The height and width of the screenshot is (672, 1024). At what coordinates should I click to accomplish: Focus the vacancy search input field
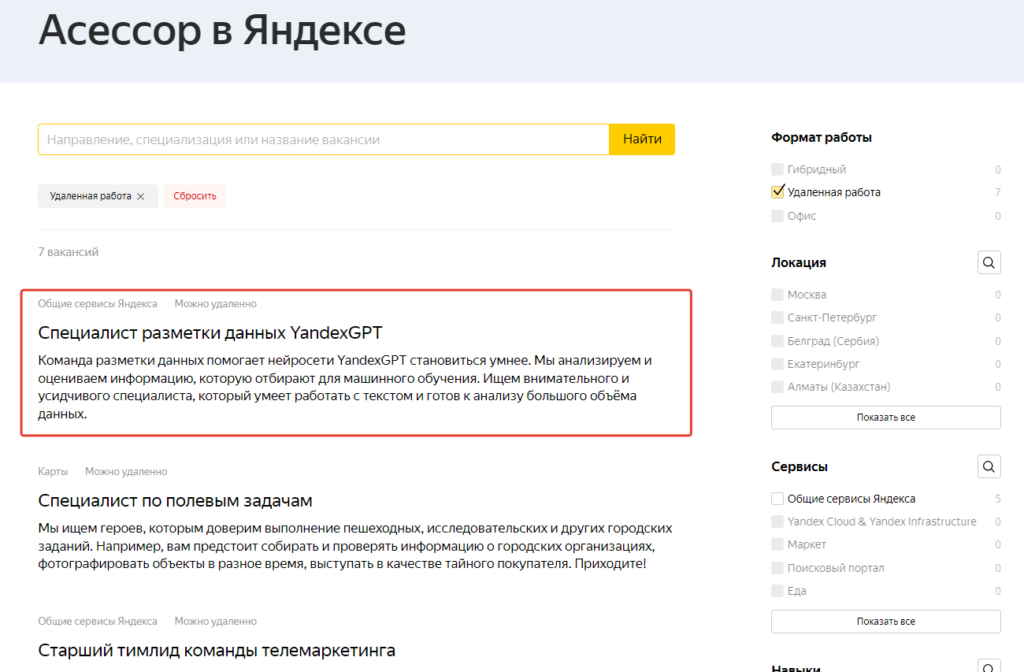click(324, 139)
